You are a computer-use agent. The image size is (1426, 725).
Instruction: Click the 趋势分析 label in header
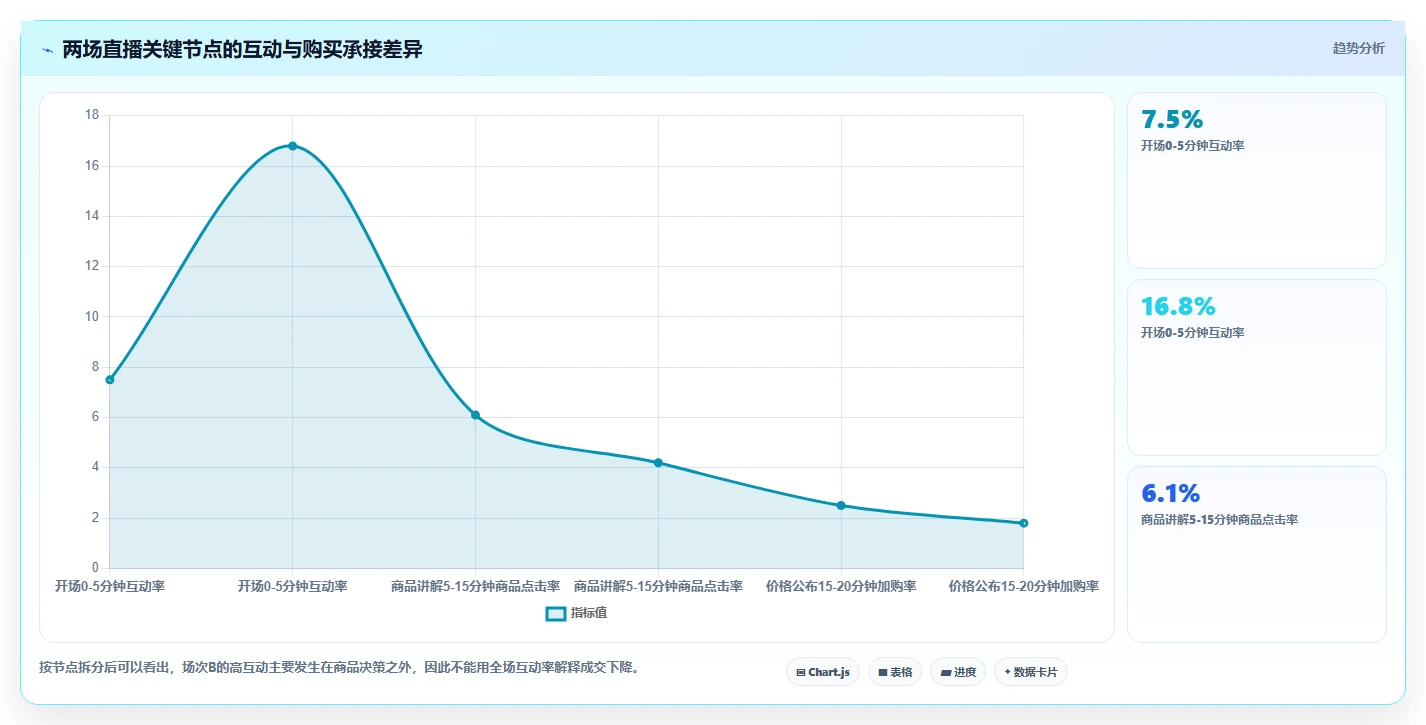point(1358,48)
